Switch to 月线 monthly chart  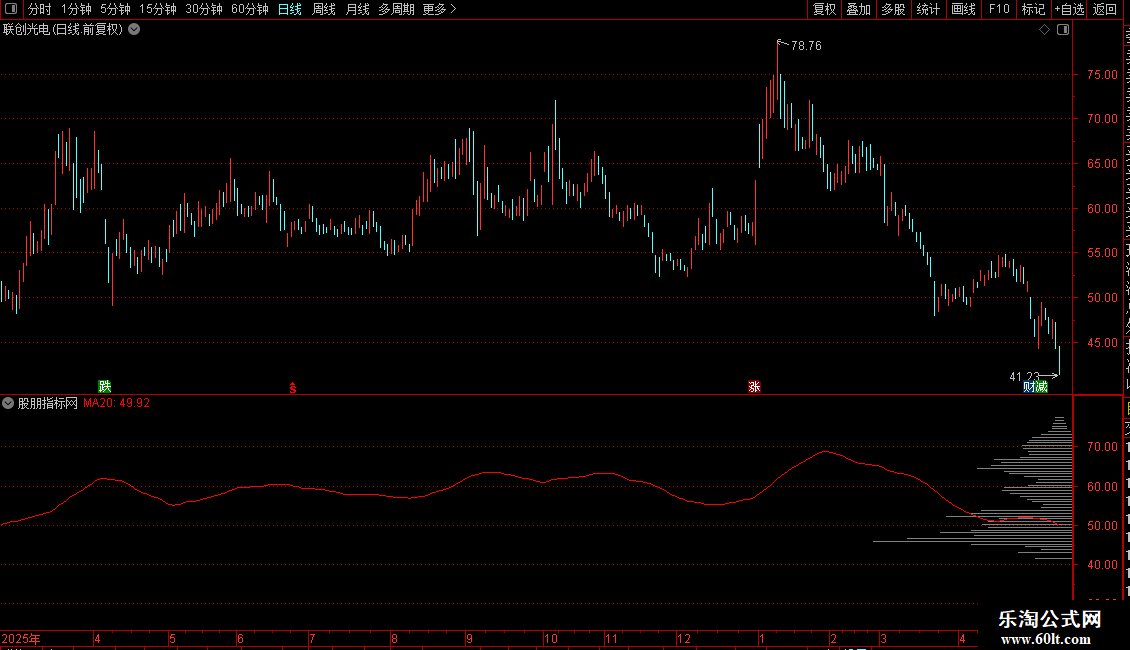[x=357, y=9]
